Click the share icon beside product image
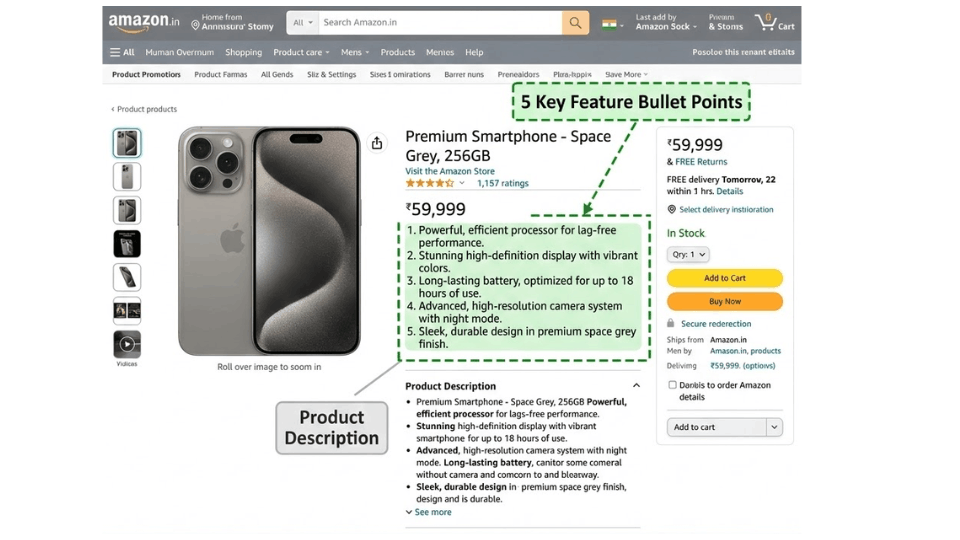 [377, 143]
